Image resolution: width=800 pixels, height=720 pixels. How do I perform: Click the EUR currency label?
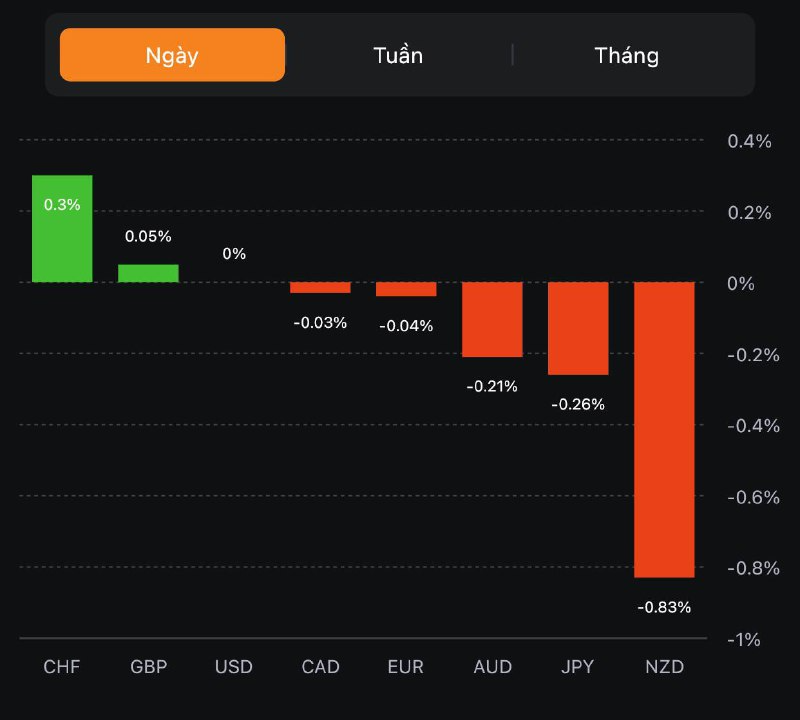406,667
